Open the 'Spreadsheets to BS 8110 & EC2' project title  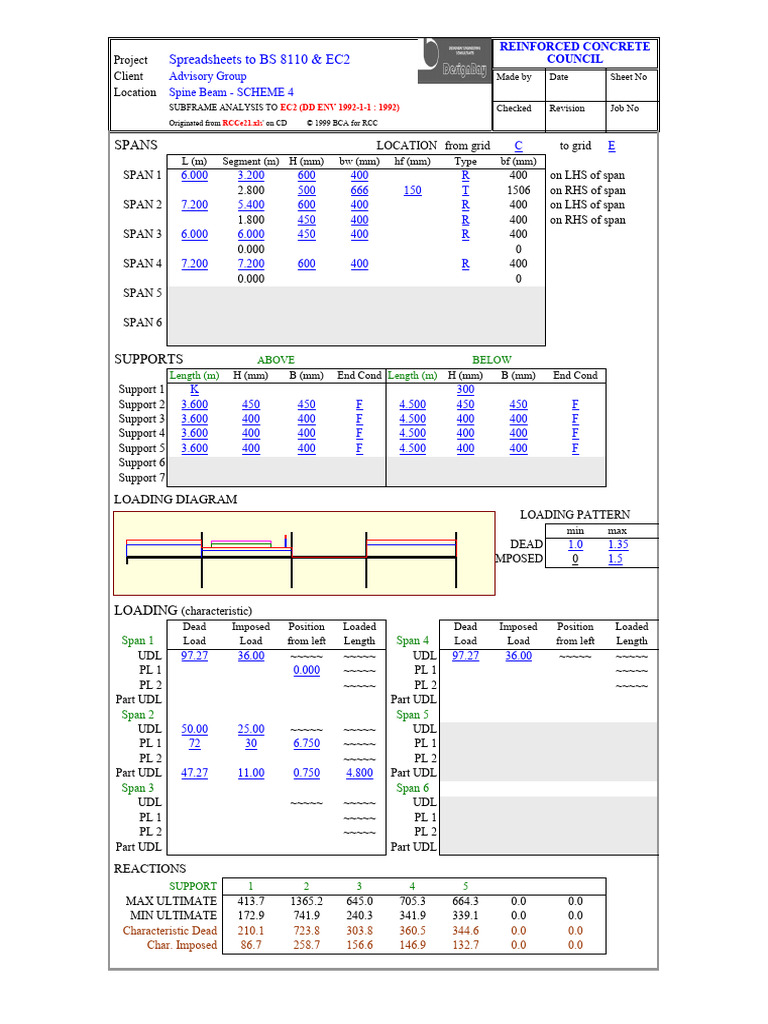(x=259, y=59)
